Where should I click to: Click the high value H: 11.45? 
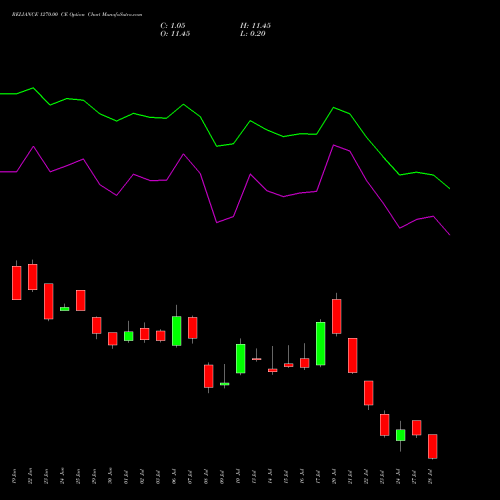(x=255, y=26)
